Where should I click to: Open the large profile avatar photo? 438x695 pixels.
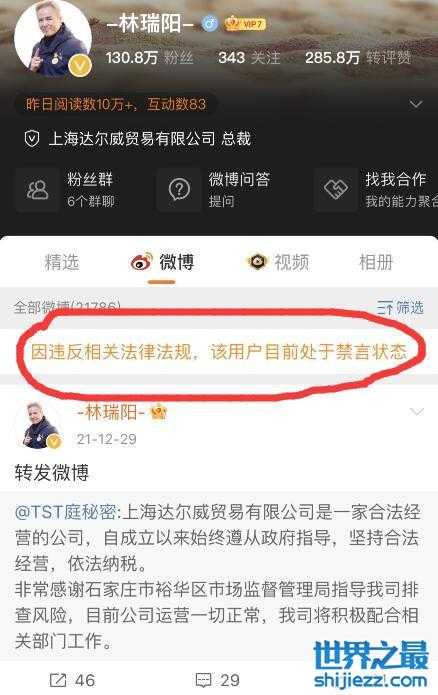pos(53,39)
